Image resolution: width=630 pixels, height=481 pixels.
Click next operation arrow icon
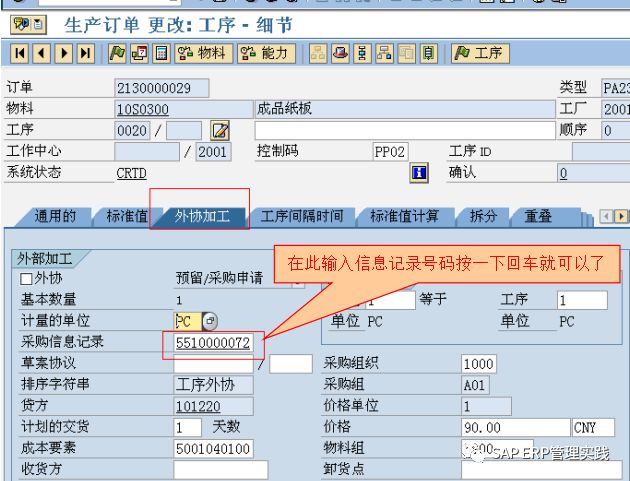64,53
